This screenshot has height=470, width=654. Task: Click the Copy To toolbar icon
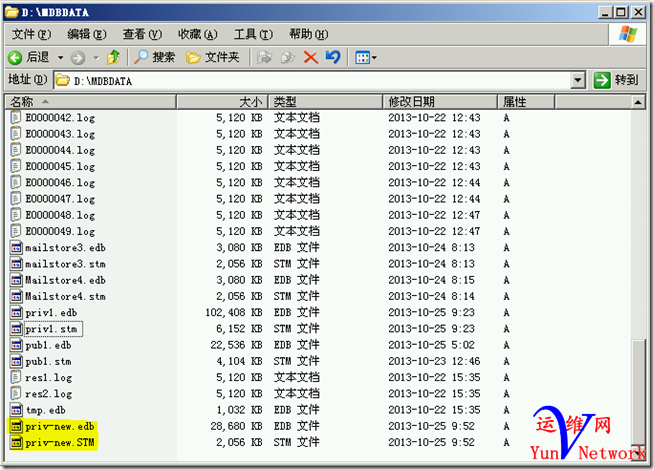click(x=288, y=58)
